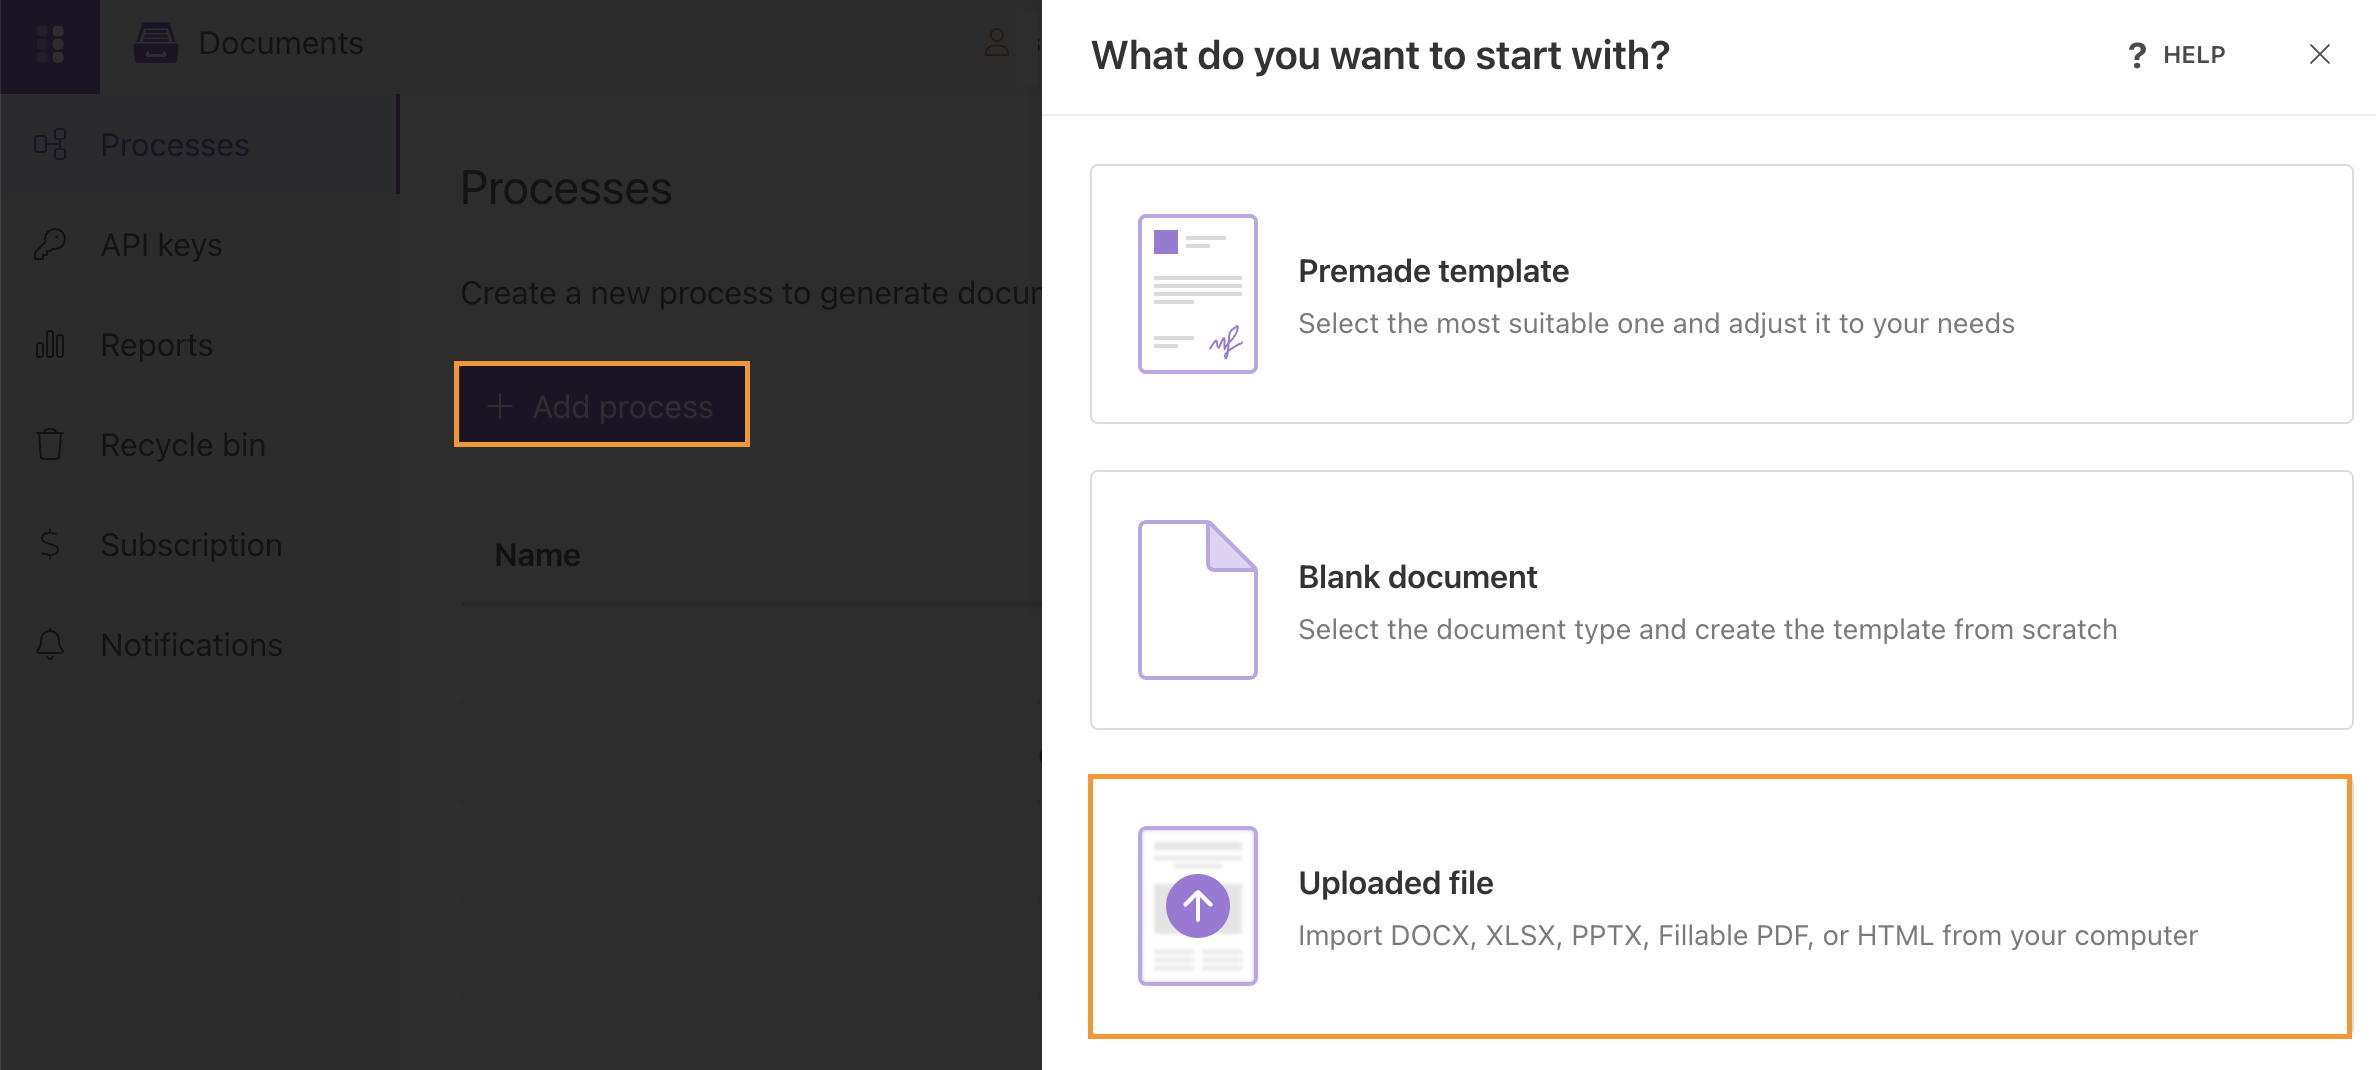2376x1070 pixels.
Task: Click the Subscription dollar icon
Action: click(x=50, y=545)
